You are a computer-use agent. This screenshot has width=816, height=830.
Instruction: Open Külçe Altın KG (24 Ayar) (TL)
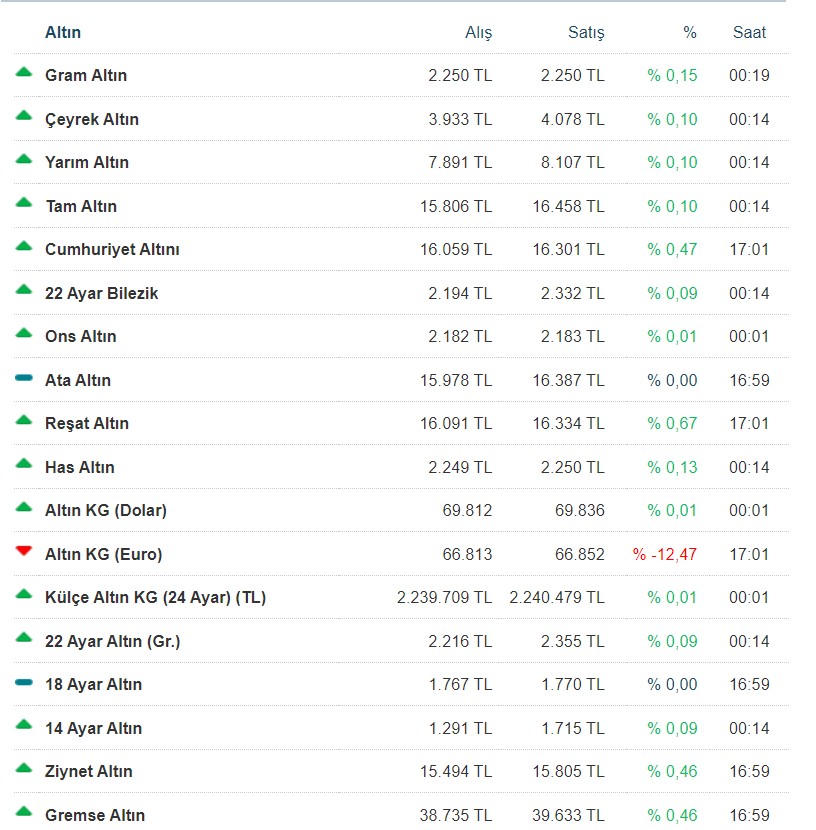pos(155,597)
